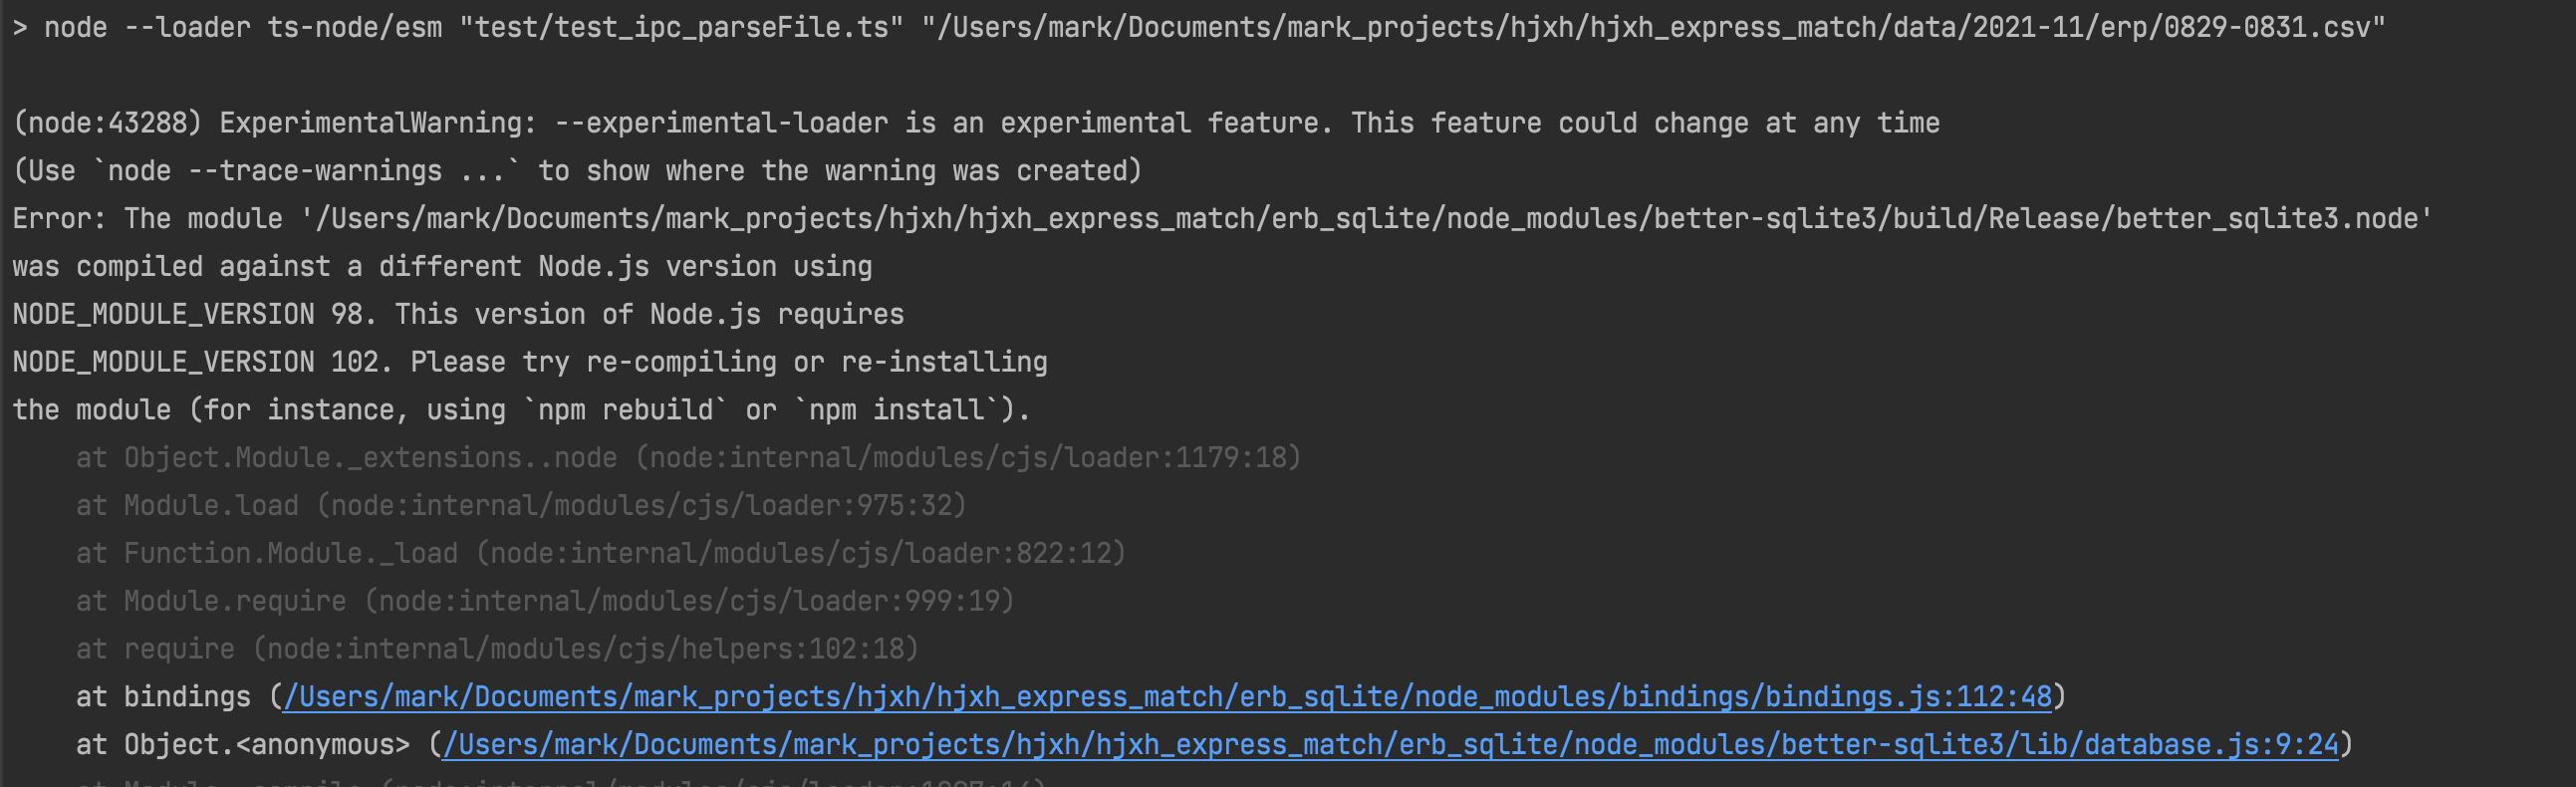This screenshot has width=2576, height=787.
Task: Click the node --trace-warnings hint line
Action: pos(577,171)
